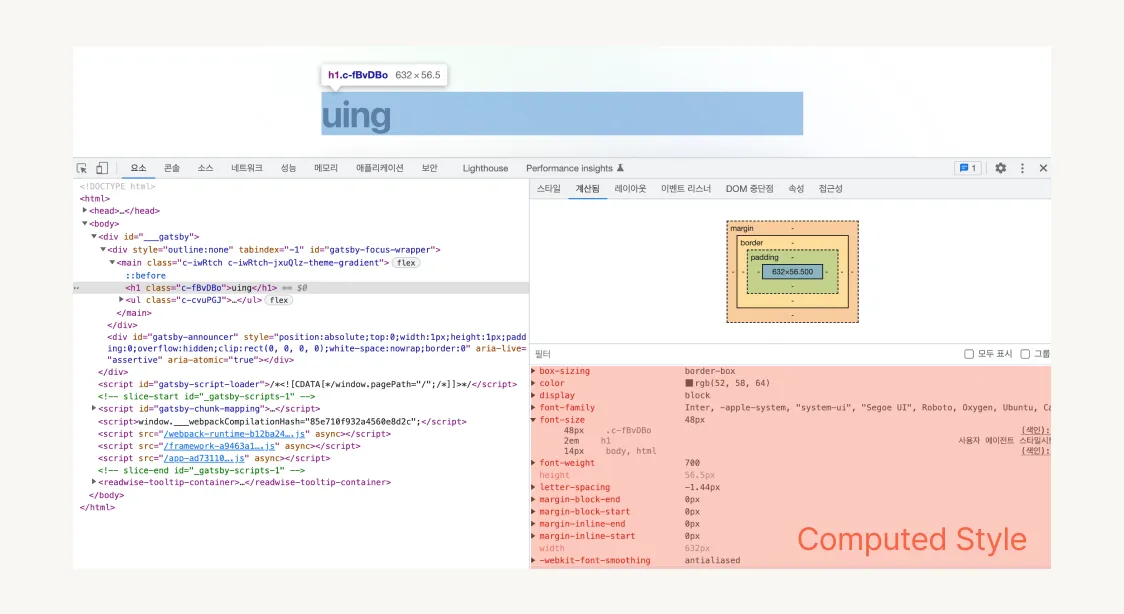Switch to the 요소 tab

138,168
